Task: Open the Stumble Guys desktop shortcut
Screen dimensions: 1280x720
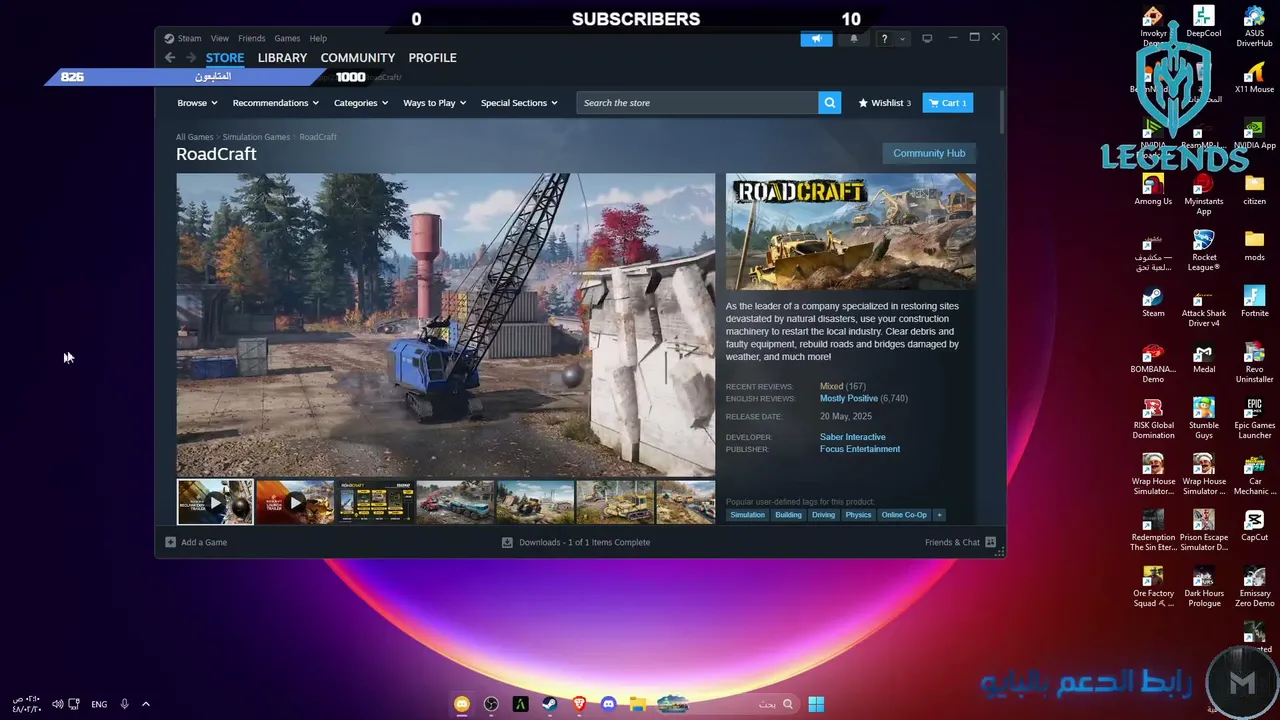Action: pos(1204,419)
